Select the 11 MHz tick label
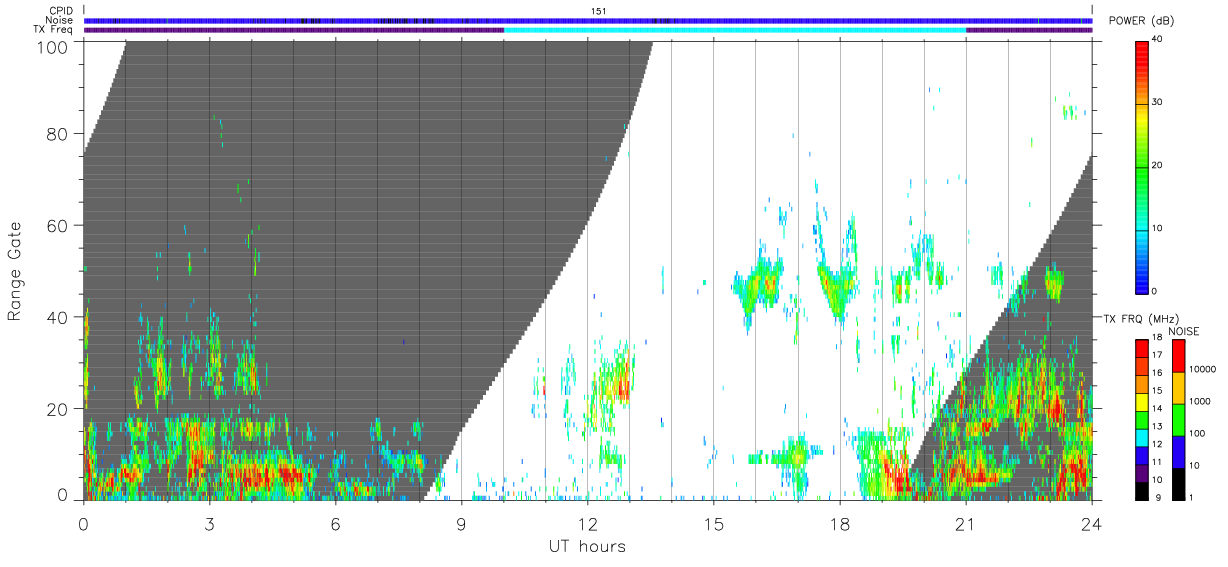Image resolution: width=1228 pixels, height=567 pixels. [1157, 462]
